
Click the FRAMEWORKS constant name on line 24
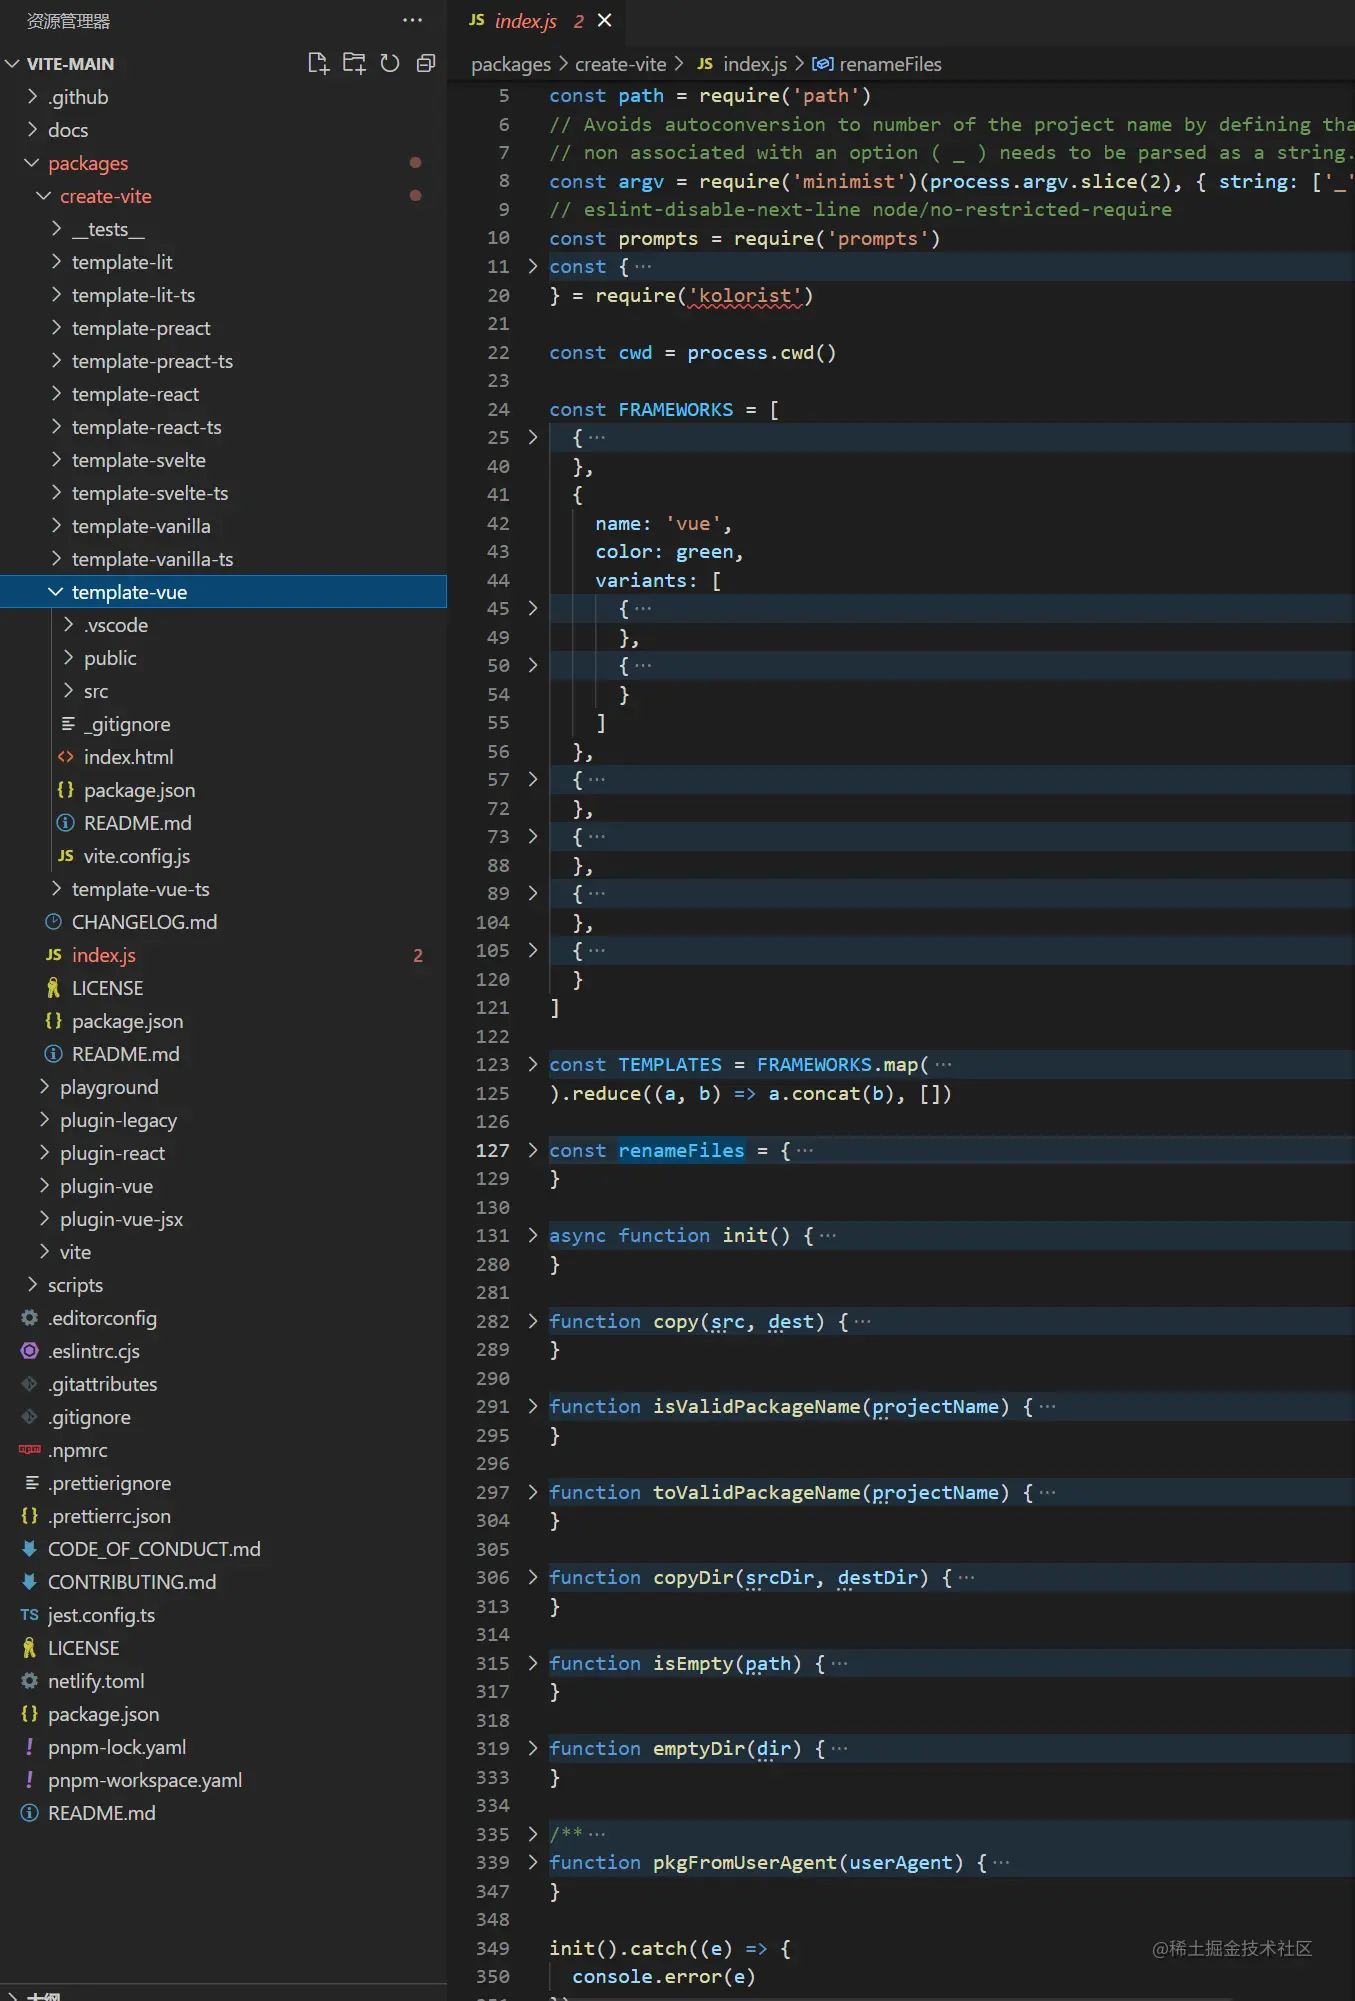click(x=675, y=410)
